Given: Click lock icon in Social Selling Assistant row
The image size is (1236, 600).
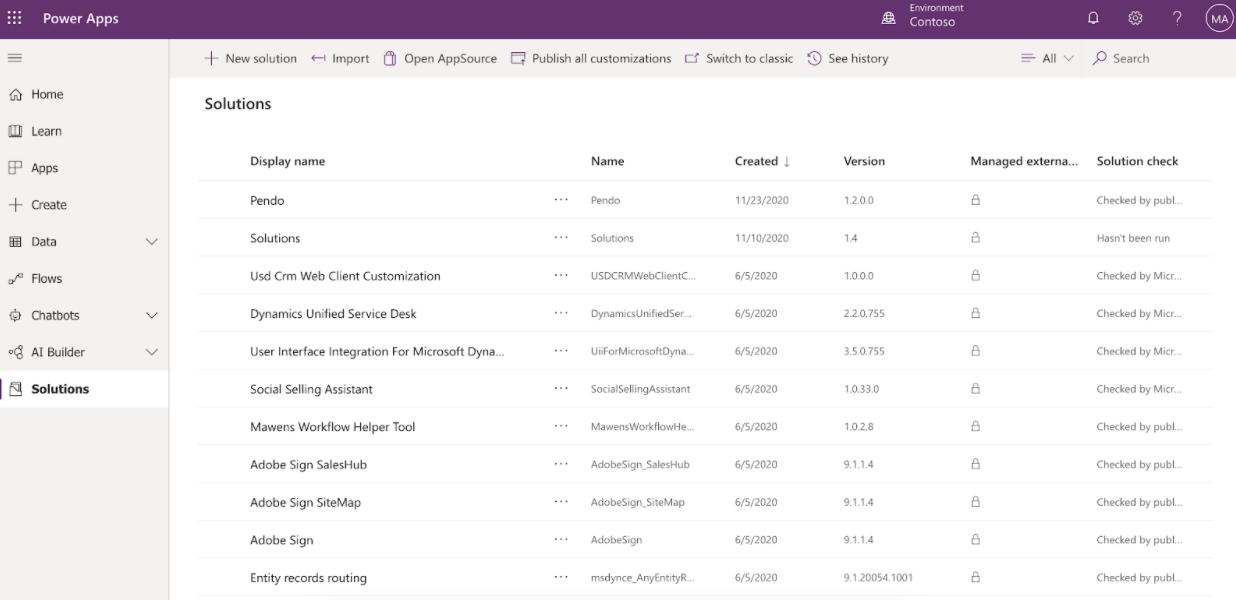Looking at the screenshot, I should 975,388.
